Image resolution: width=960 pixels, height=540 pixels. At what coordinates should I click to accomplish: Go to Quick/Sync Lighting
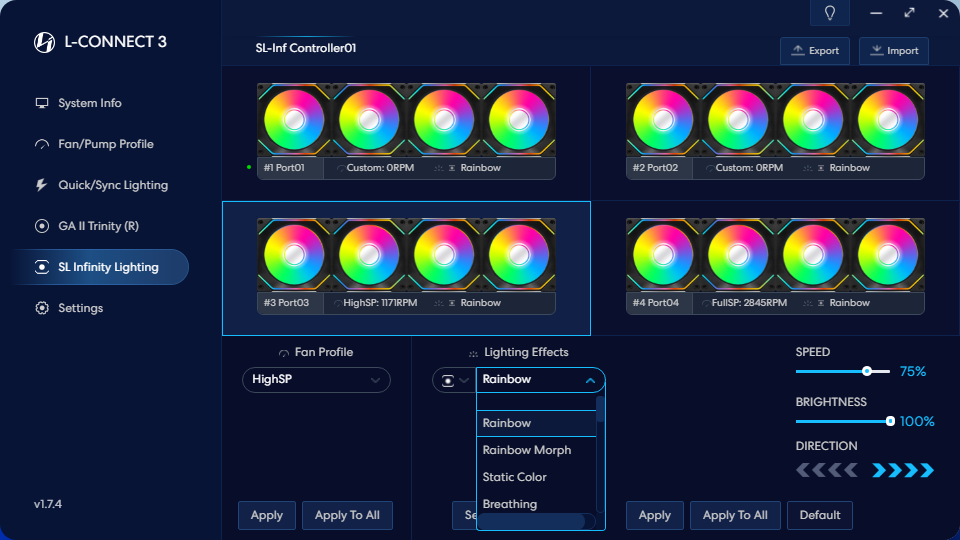[100, 185]
